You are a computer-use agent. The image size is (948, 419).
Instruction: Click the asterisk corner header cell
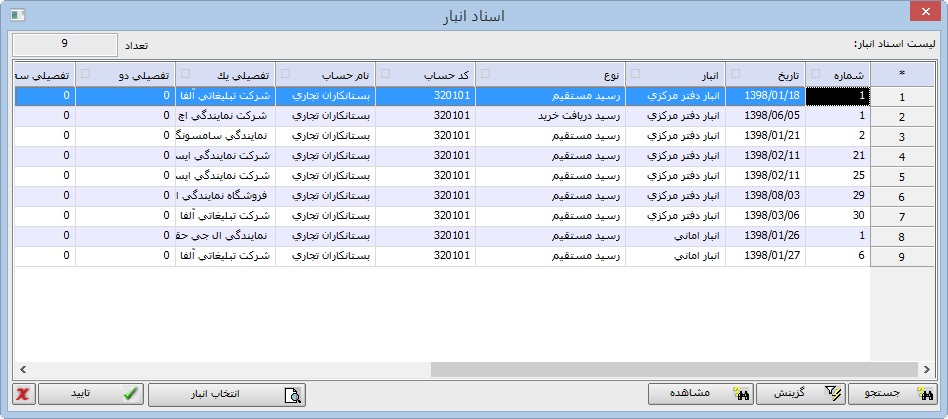point(903,75)
